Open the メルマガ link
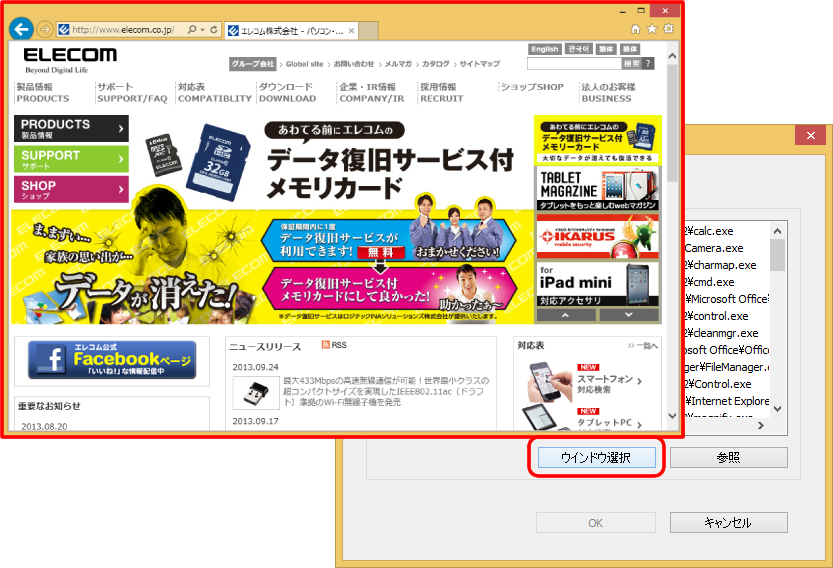 click(398, 64)
